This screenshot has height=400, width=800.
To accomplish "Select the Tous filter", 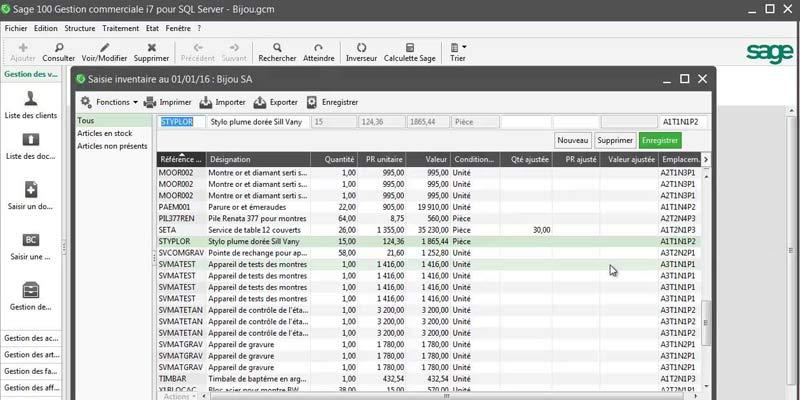I will [114, 121].
